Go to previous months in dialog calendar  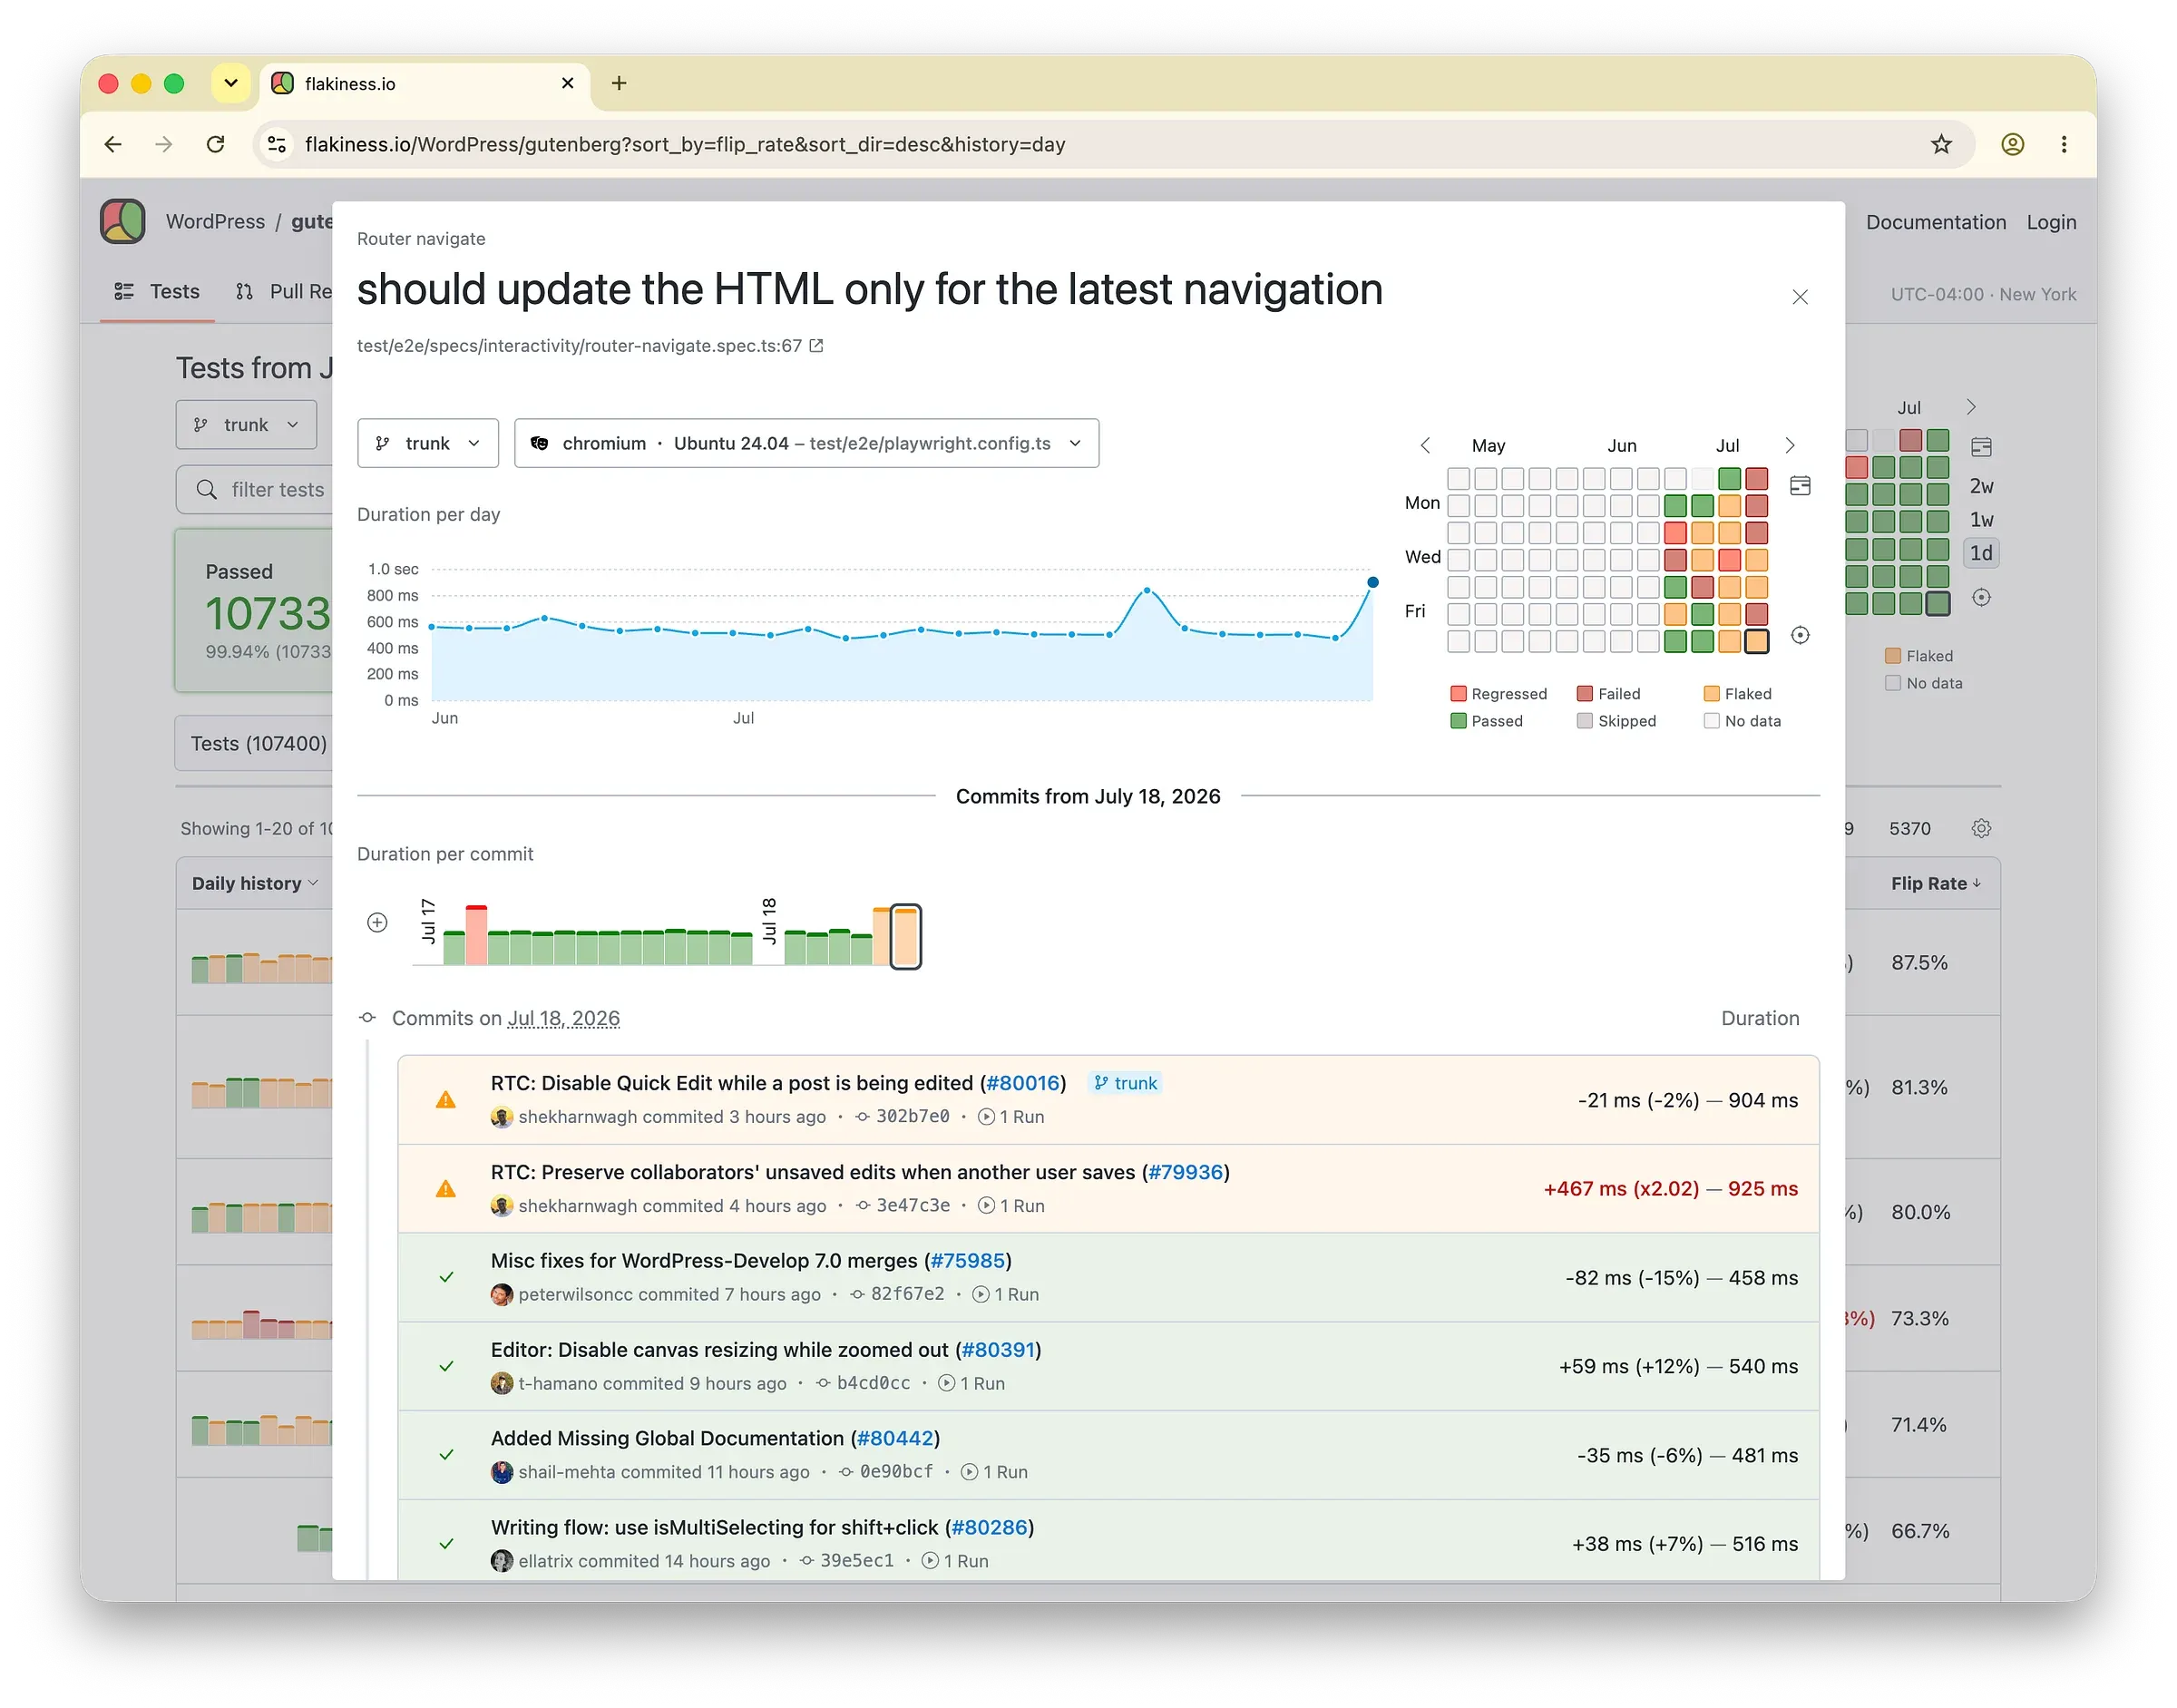pyautogui.click(x=1425, y=445)
